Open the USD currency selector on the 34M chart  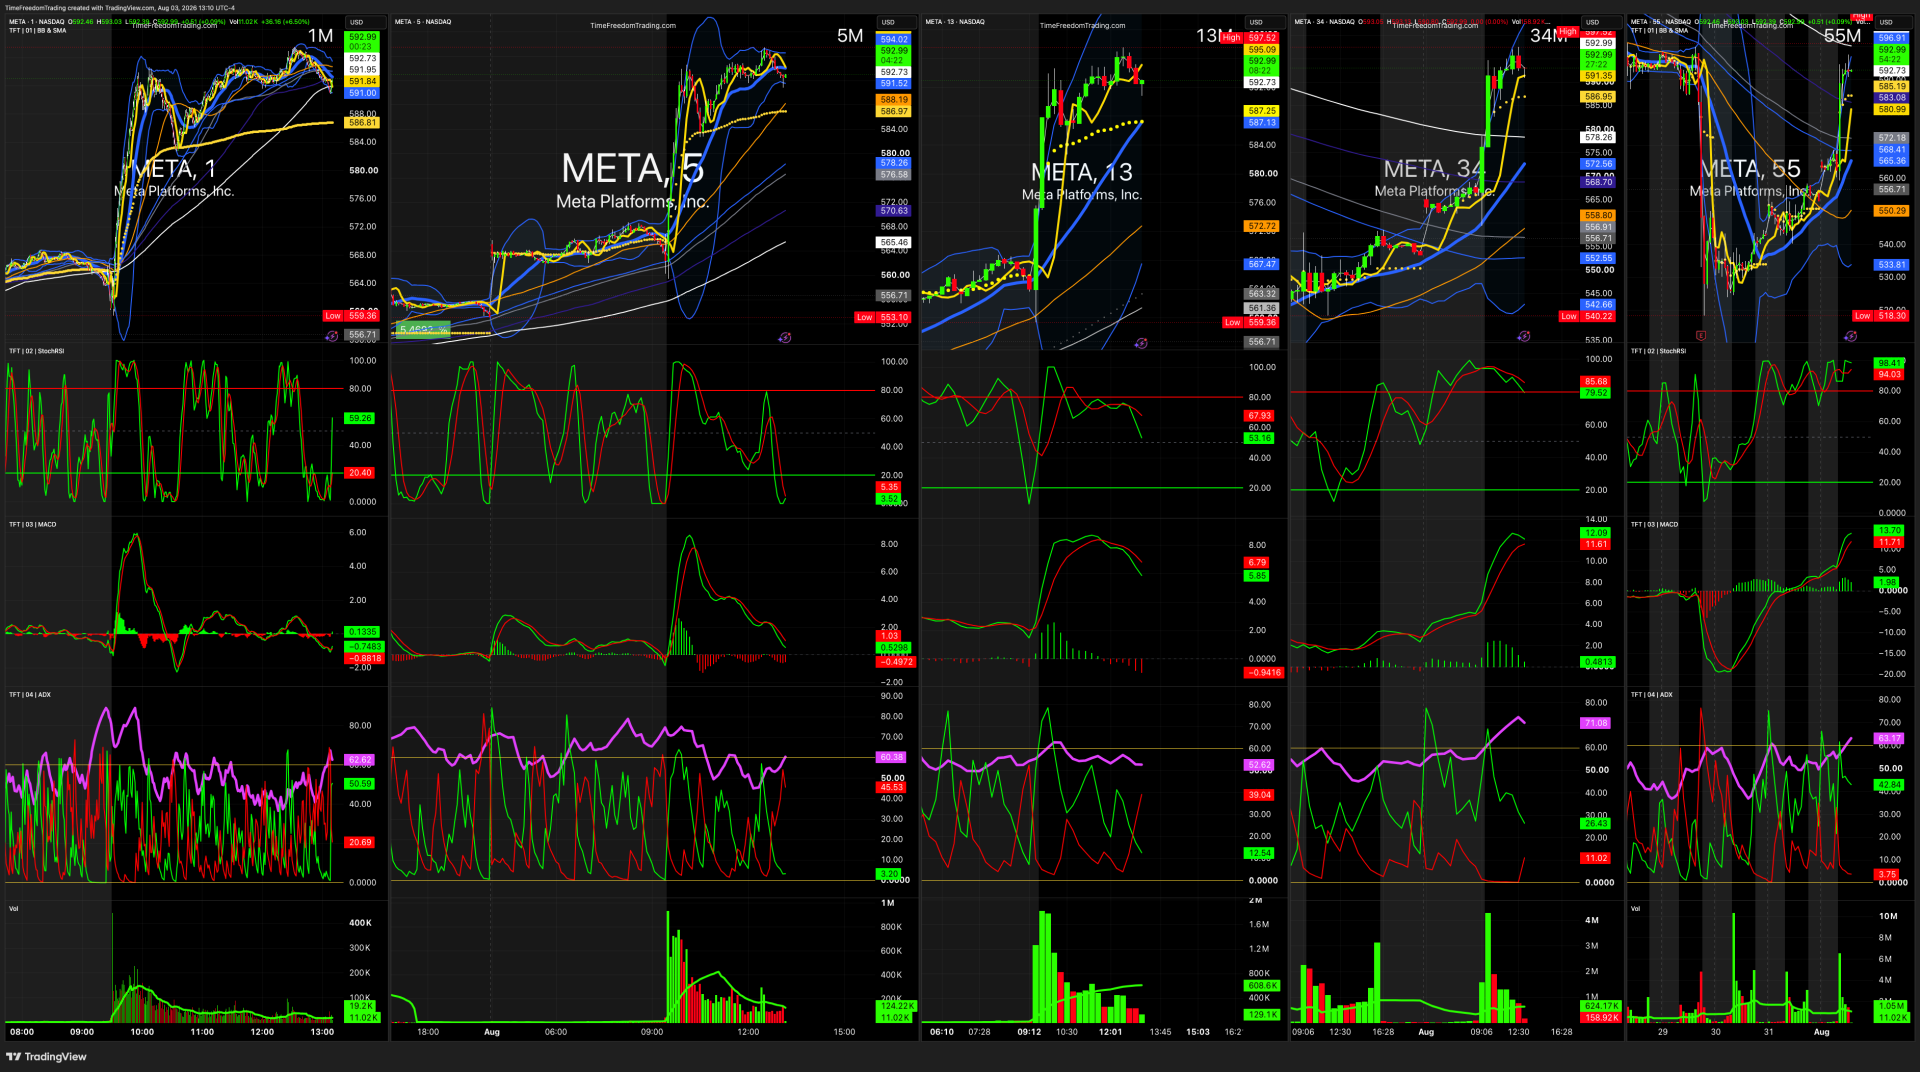coord(1592,22)
